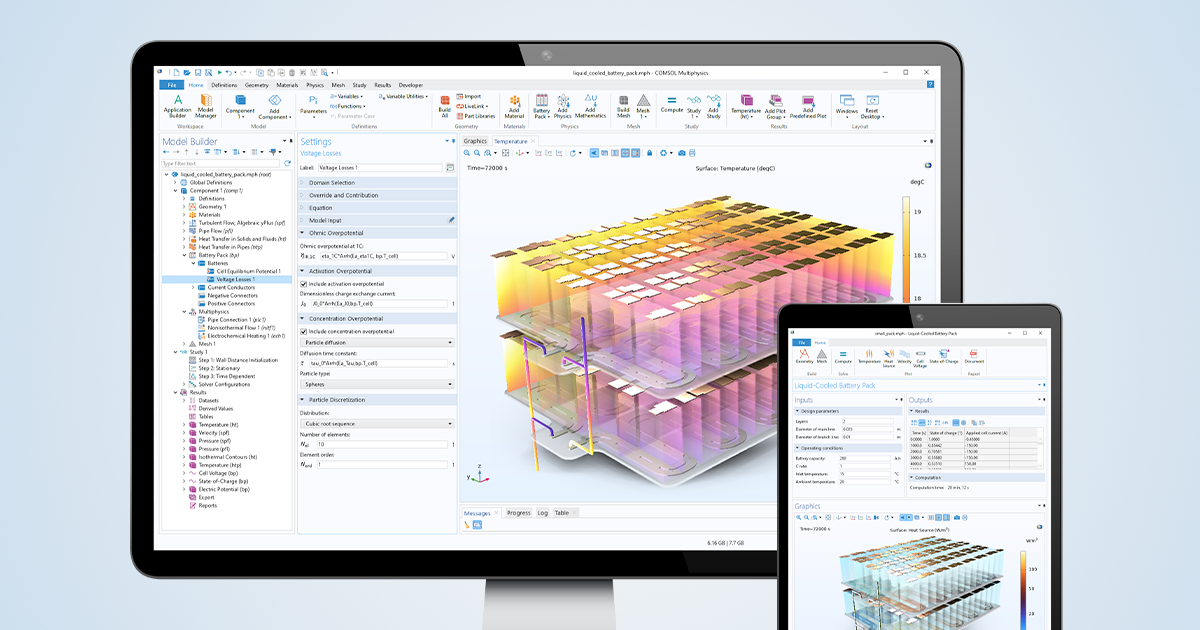Expand the Domain Selection section
Viewport: 1200px width, 630px height.
tap(378, 183)
